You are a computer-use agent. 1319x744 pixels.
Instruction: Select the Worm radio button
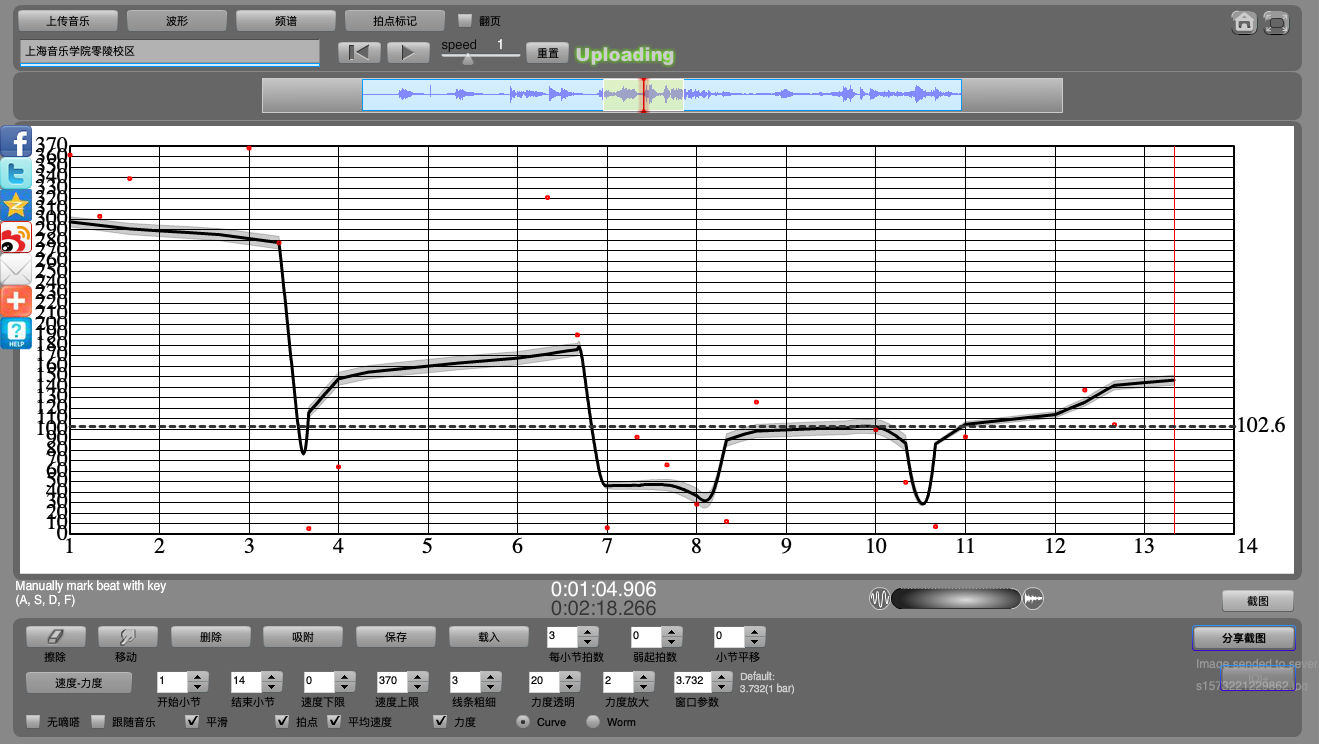coord(593,721)
